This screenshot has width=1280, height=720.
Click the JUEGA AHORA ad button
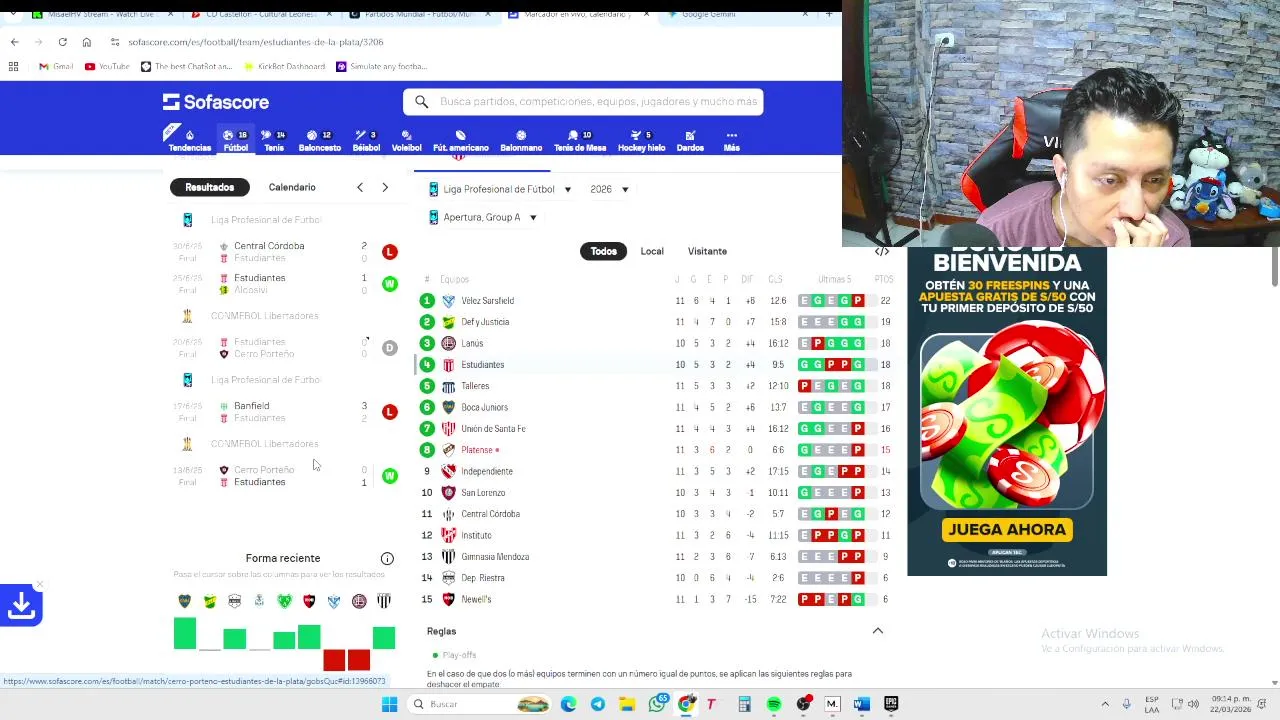tap(1006, 529)
